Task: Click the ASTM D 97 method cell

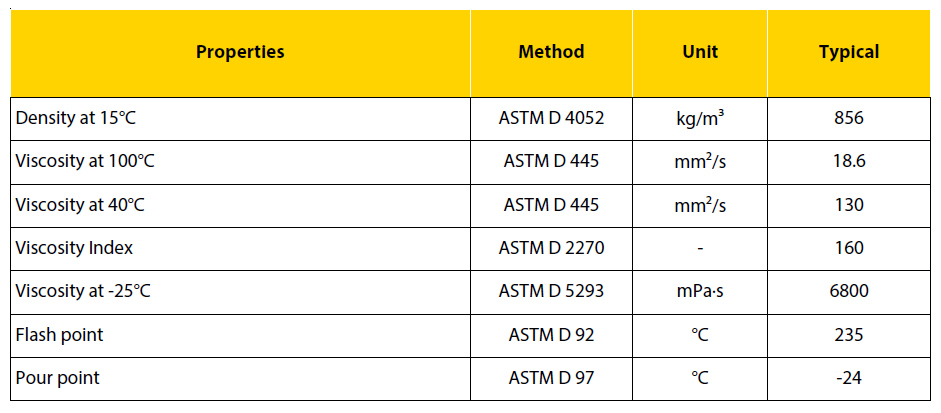Action: pos(551,379)
